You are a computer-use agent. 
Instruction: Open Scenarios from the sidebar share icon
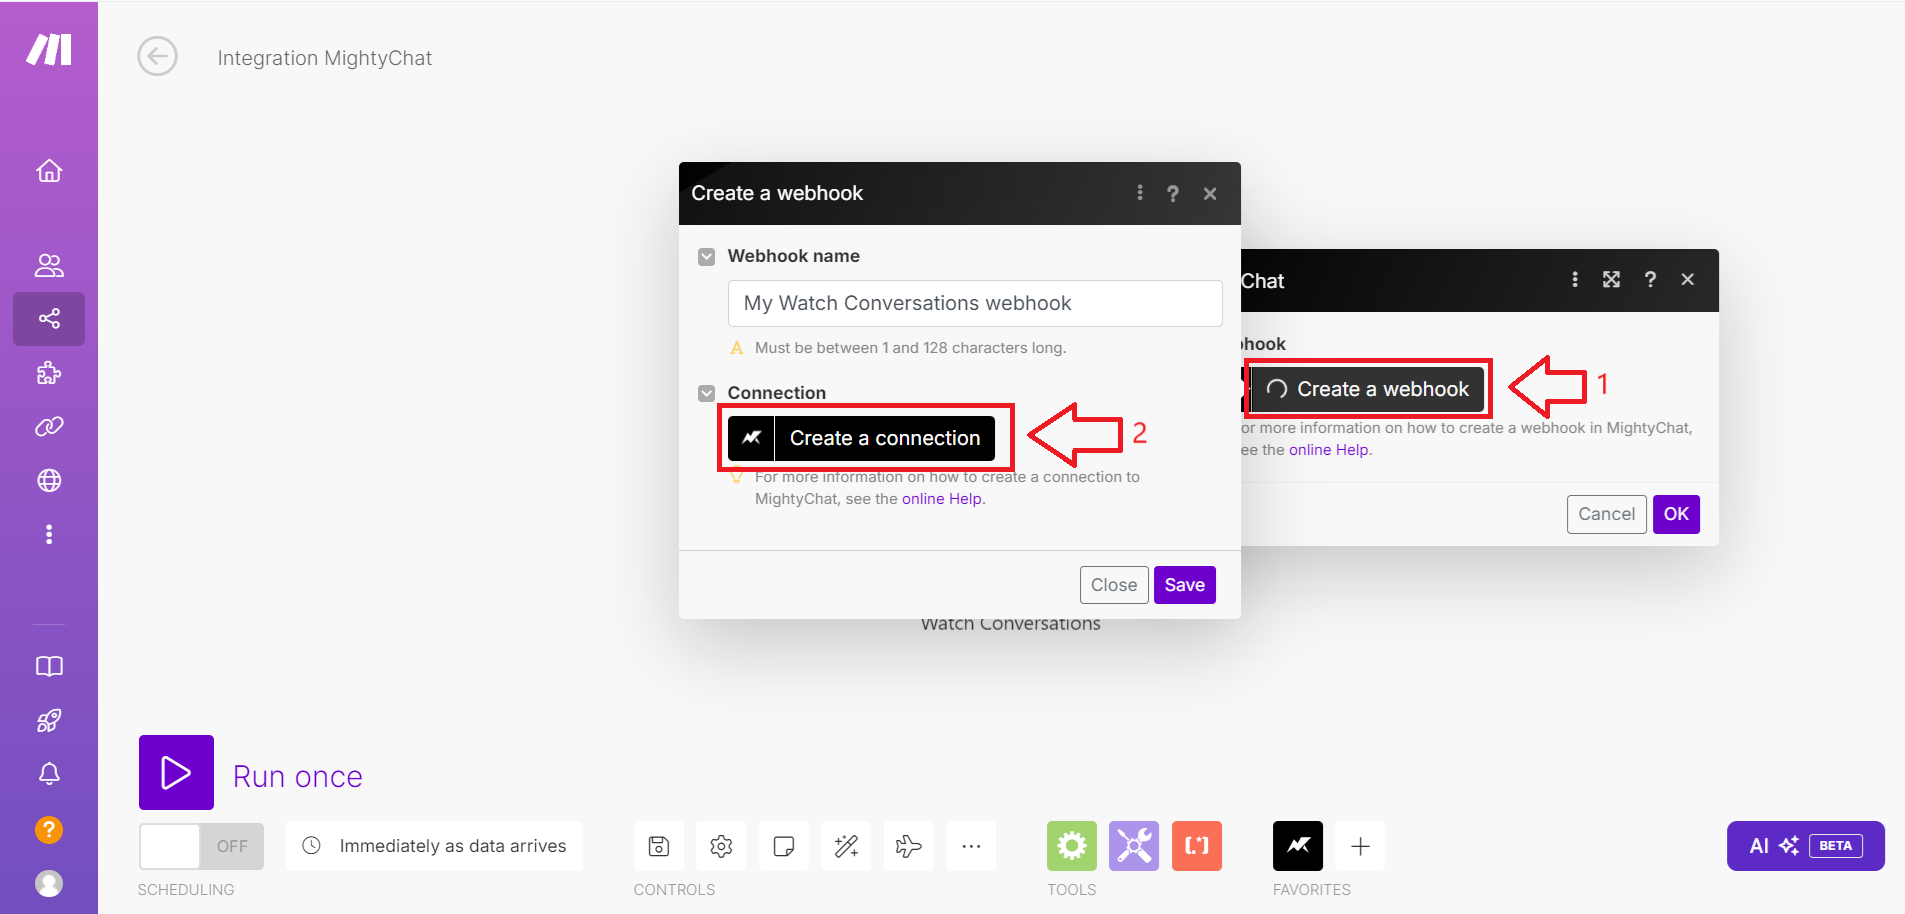coord(49,319)
